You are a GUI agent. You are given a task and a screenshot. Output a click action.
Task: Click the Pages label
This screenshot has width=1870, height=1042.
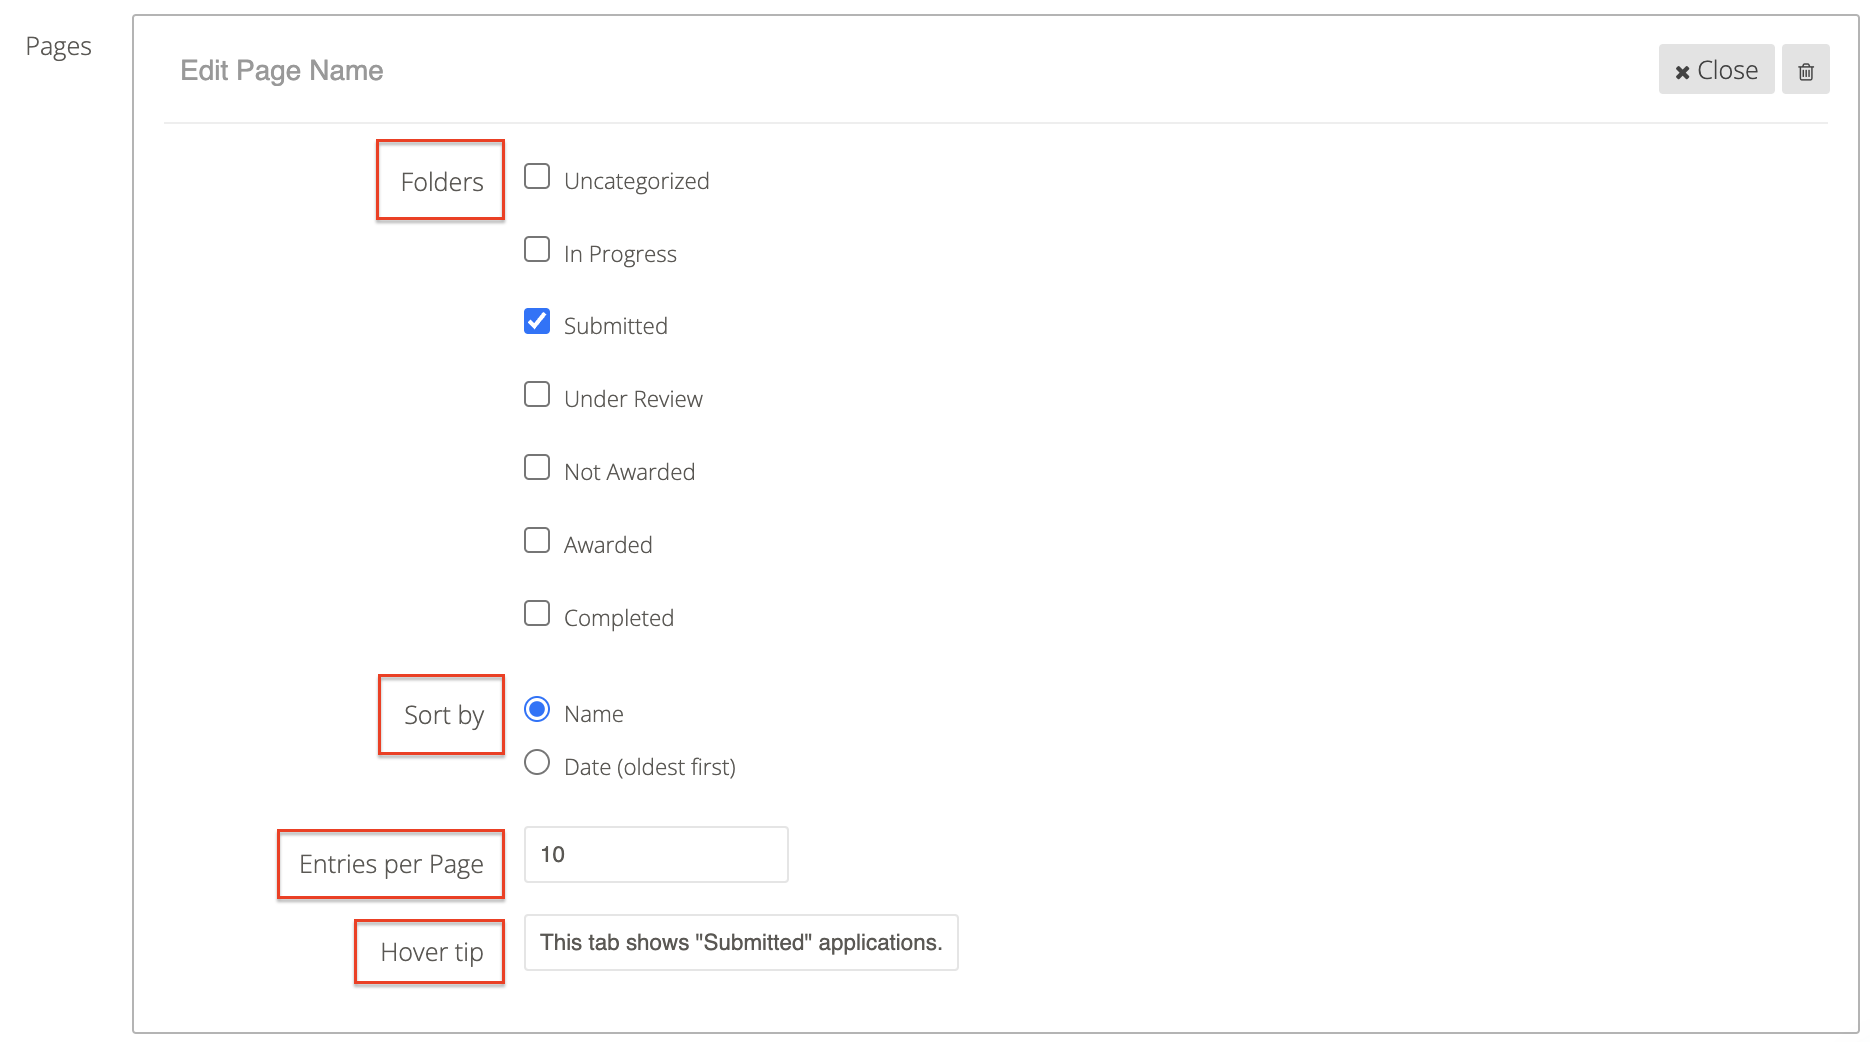pyautogui.click(x=58, y=46)
